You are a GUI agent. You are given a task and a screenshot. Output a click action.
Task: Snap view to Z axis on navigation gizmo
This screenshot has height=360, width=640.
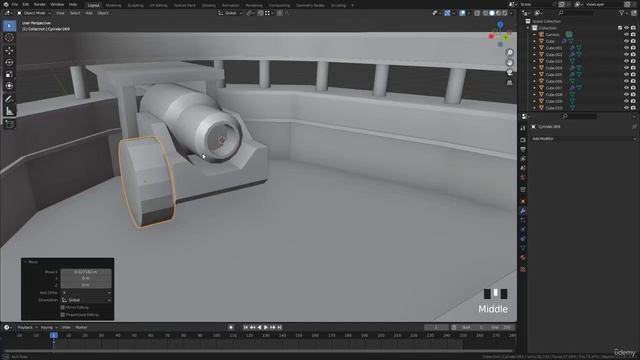[x=500, y=25]
